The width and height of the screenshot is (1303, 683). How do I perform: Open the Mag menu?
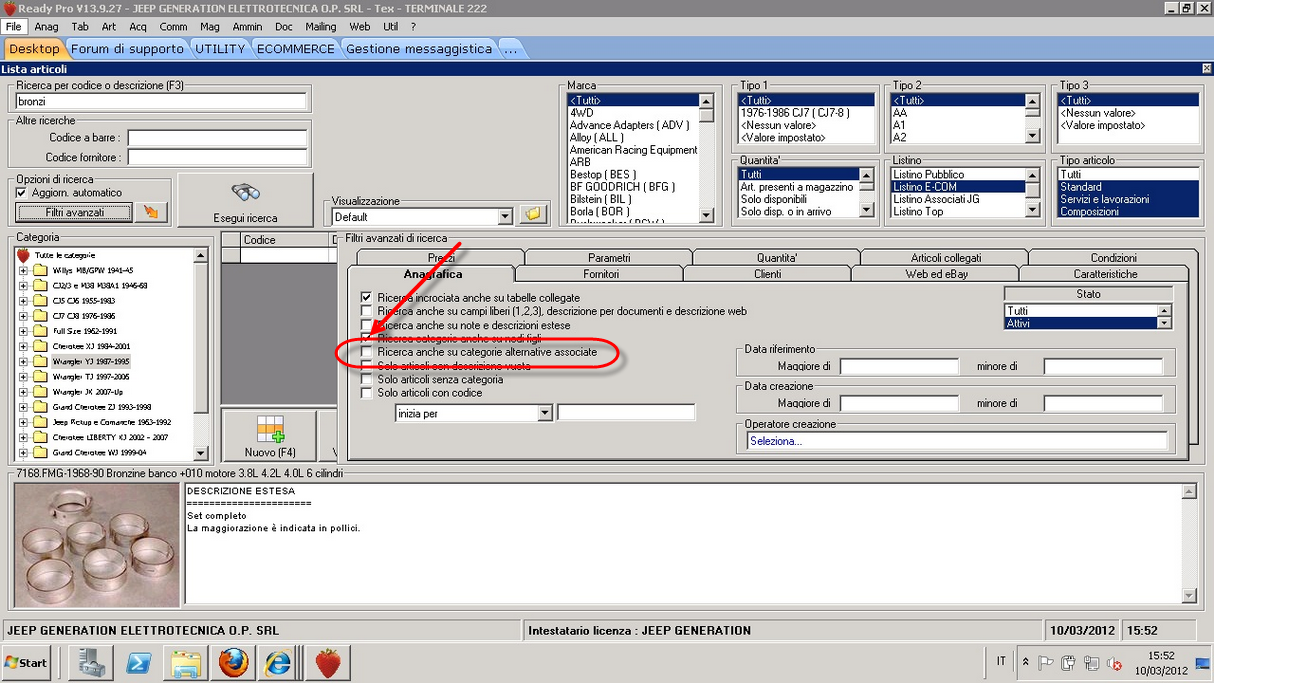(x=209, y=27)
